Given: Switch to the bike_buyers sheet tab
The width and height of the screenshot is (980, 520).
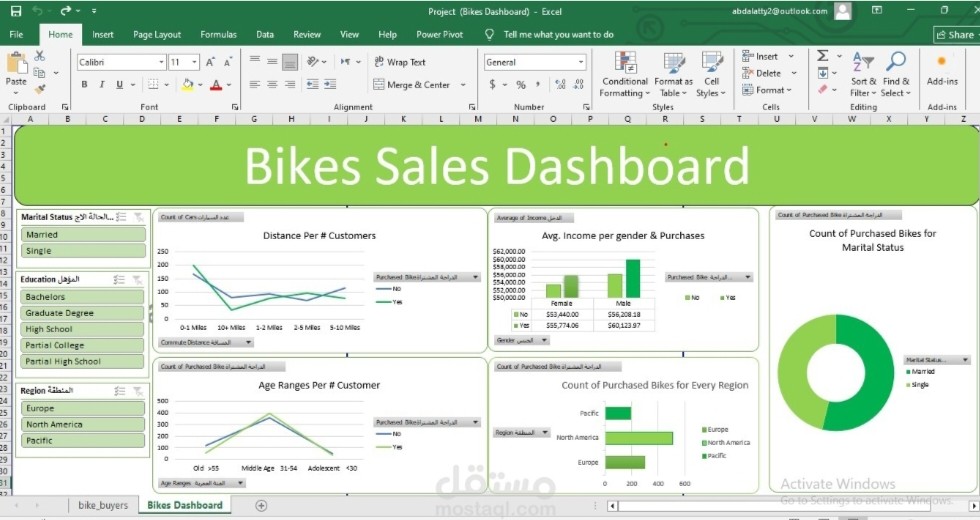Looking at the screenshot, I should 103,505.
